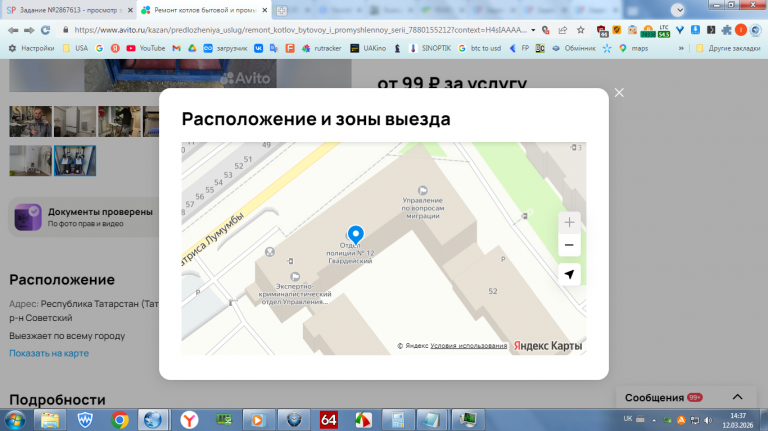Click the taskbar volume speaker icon
Screen dimensions: 768x431
coord(708,420)
